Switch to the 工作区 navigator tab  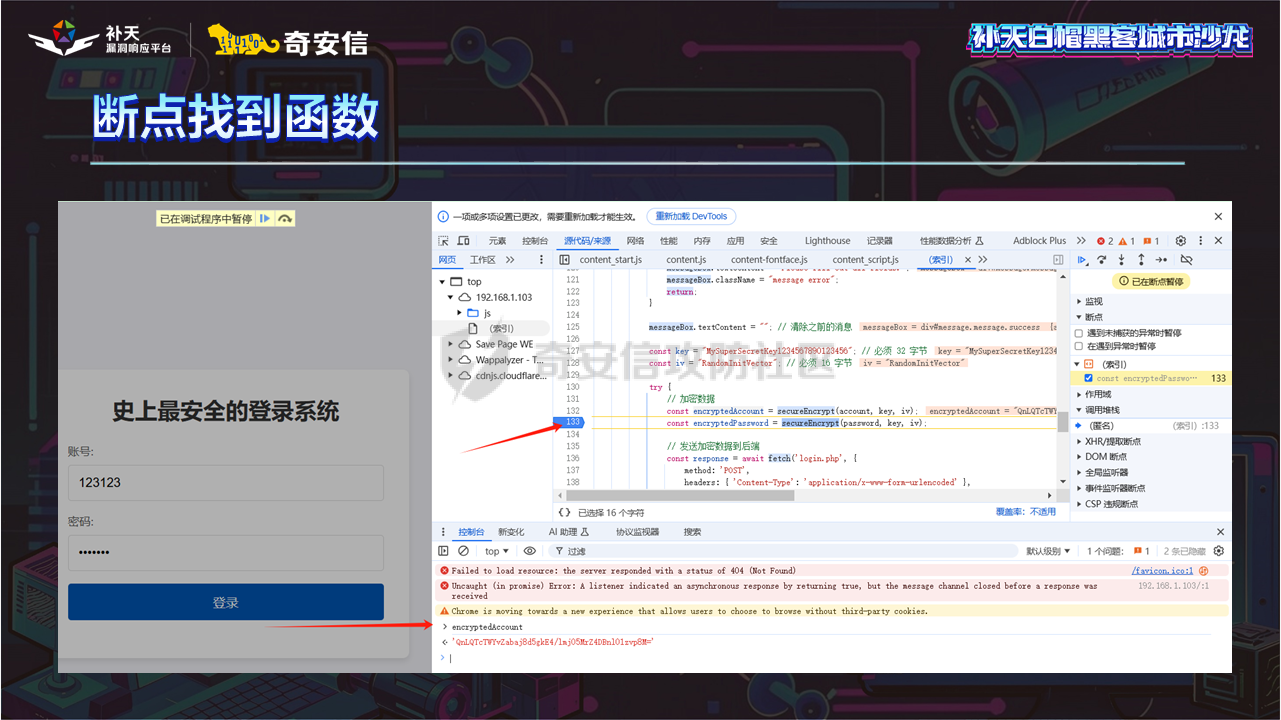483,260
